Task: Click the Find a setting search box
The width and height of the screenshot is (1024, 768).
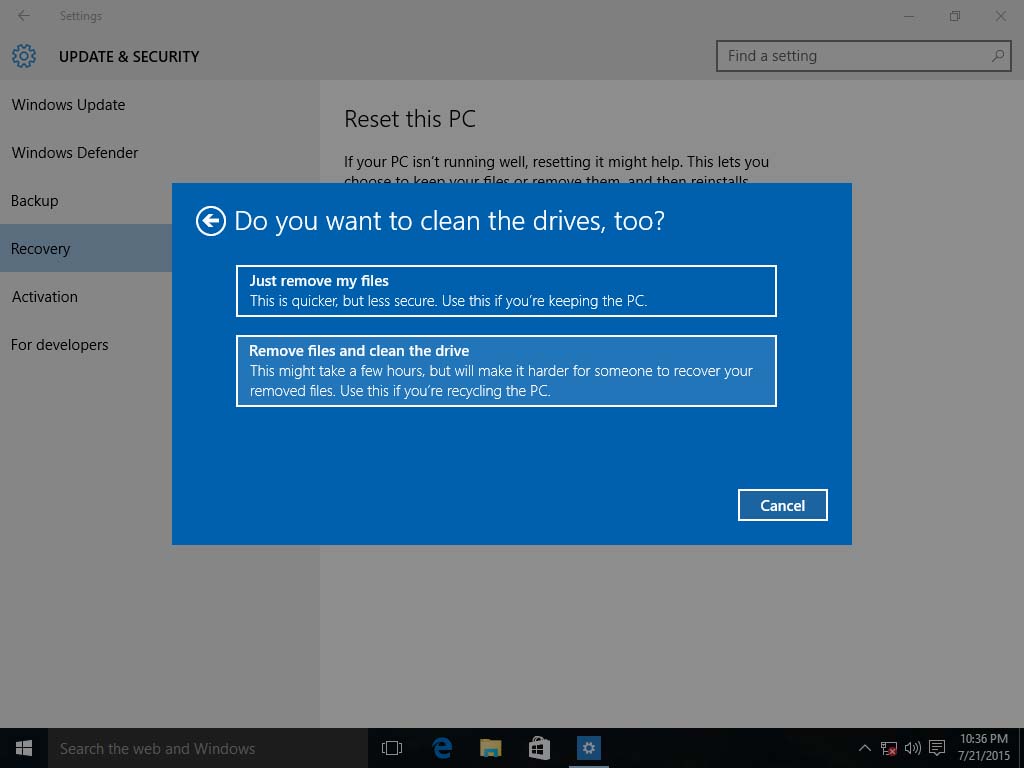Action: click(863, 56)
